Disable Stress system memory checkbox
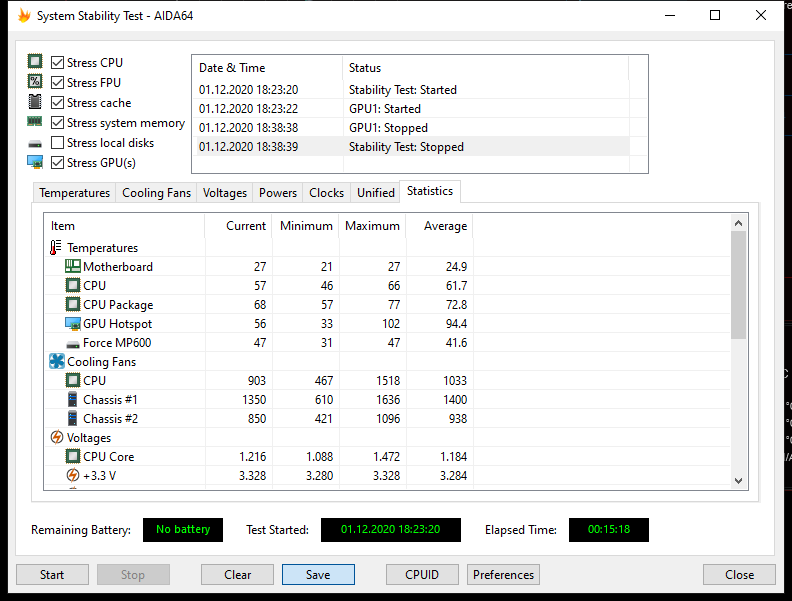This screenshot has width=792, height=601. coord(58,123)
